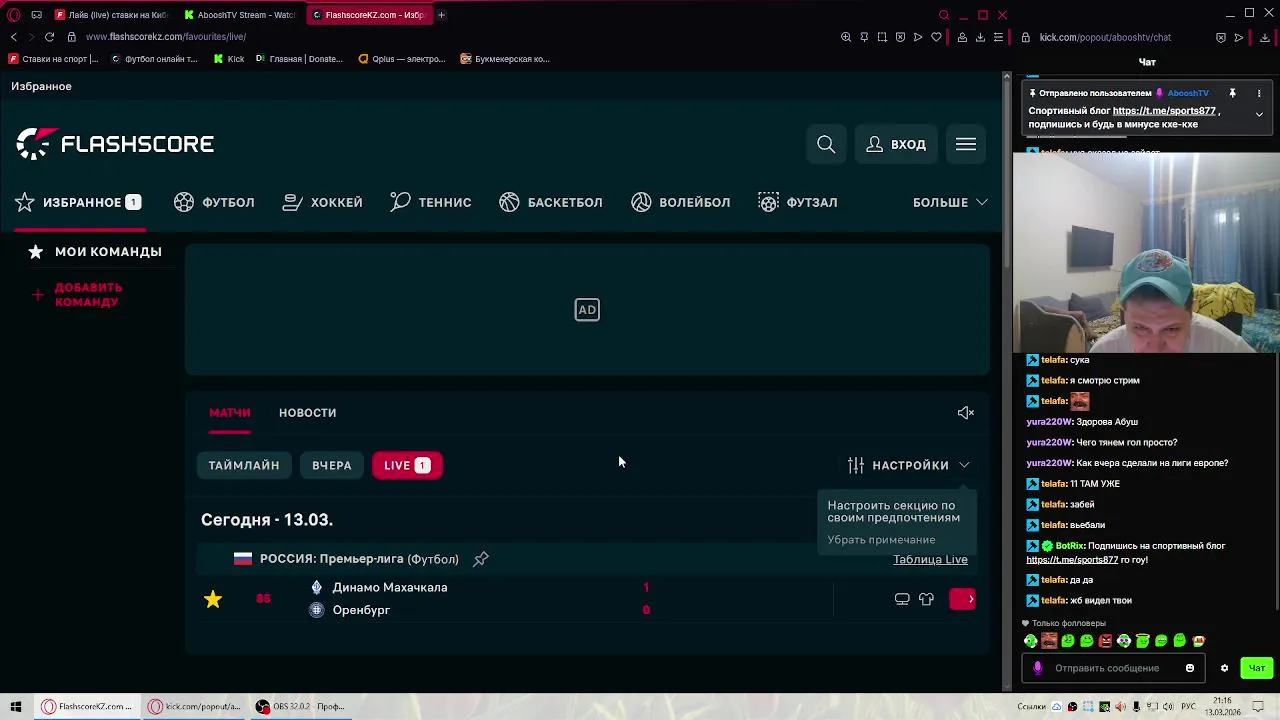Open the Qplus bookmark
The image size is (1280, 720).
point(401,59)
